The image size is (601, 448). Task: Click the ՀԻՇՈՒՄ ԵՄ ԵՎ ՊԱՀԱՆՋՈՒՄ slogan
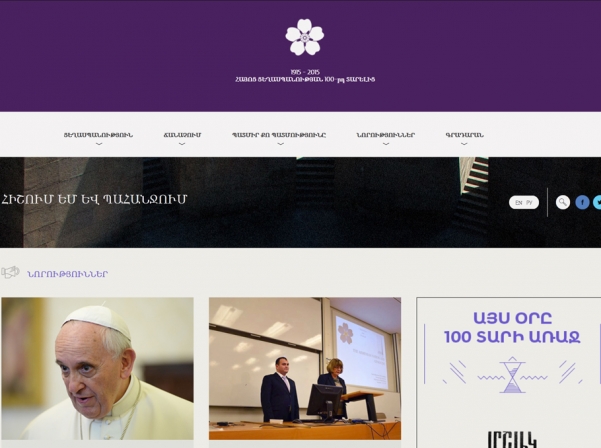point(94,199)
